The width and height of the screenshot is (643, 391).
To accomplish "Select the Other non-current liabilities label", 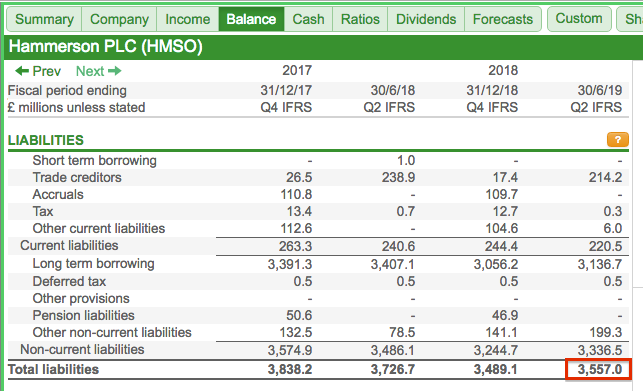I will [x=112, y=332].
